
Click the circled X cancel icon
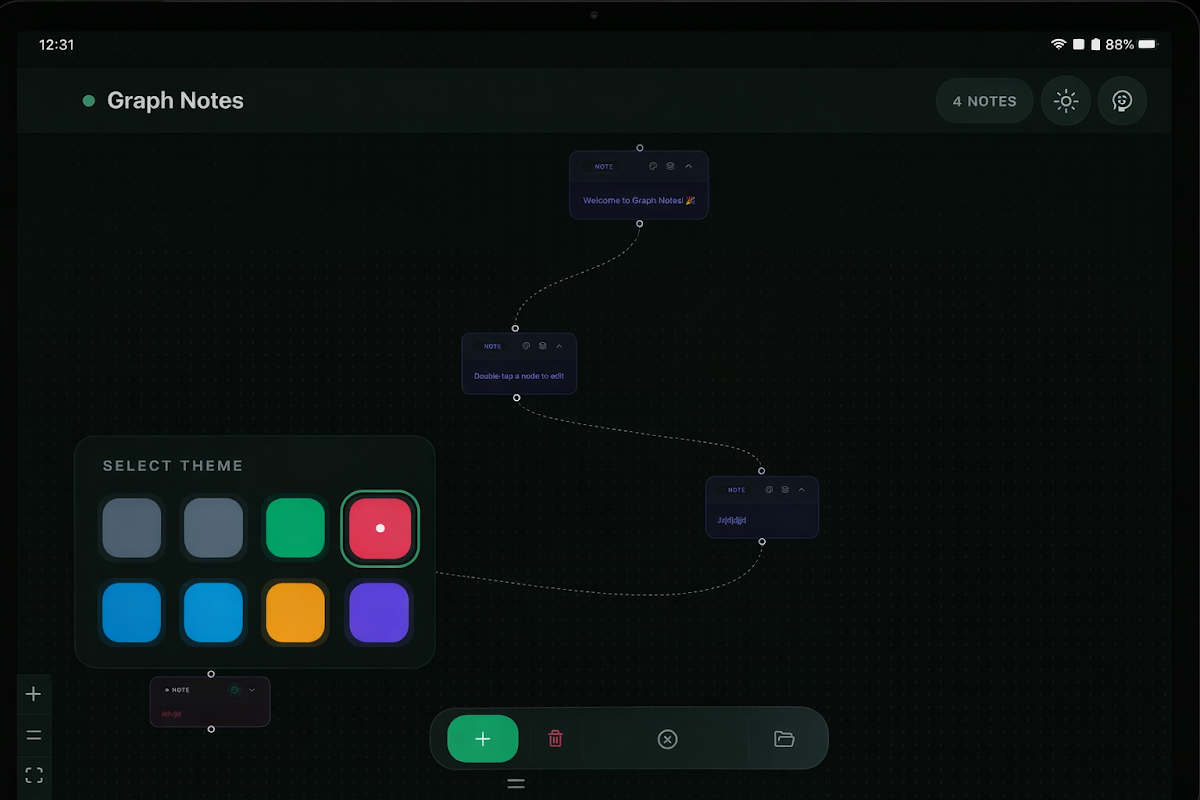pyautogui.click(x=667, y=739)
